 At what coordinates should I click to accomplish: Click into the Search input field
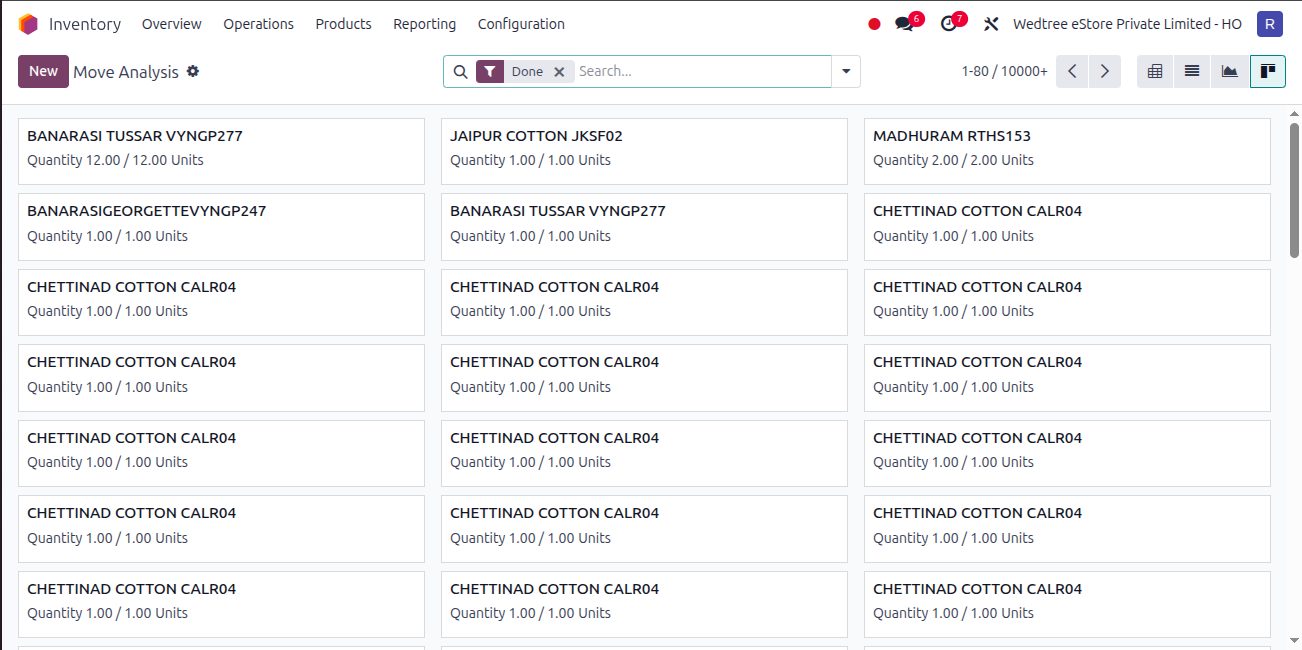click(702, 72)
